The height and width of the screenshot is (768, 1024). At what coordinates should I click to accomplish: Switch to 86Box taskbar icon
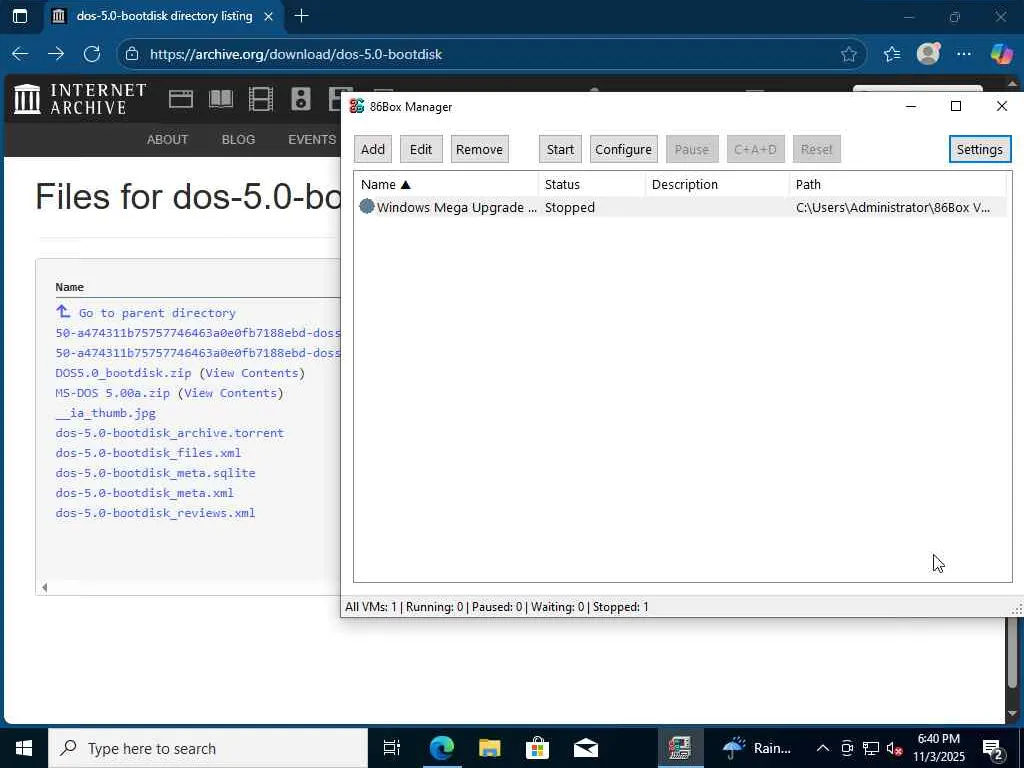pyautogui.click(x=680, y=748)
